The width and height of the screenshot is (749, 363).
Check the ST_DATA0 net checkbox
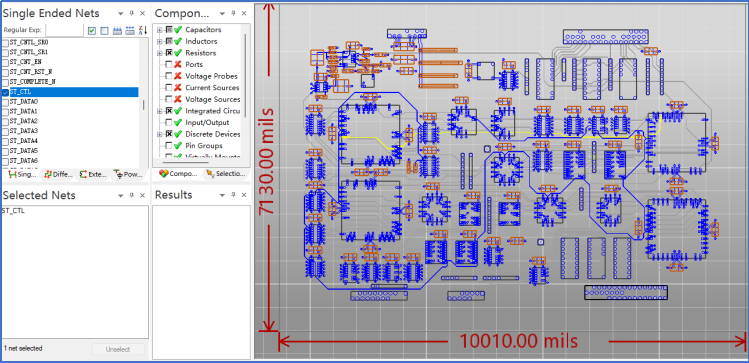click(x=5, y=102)
